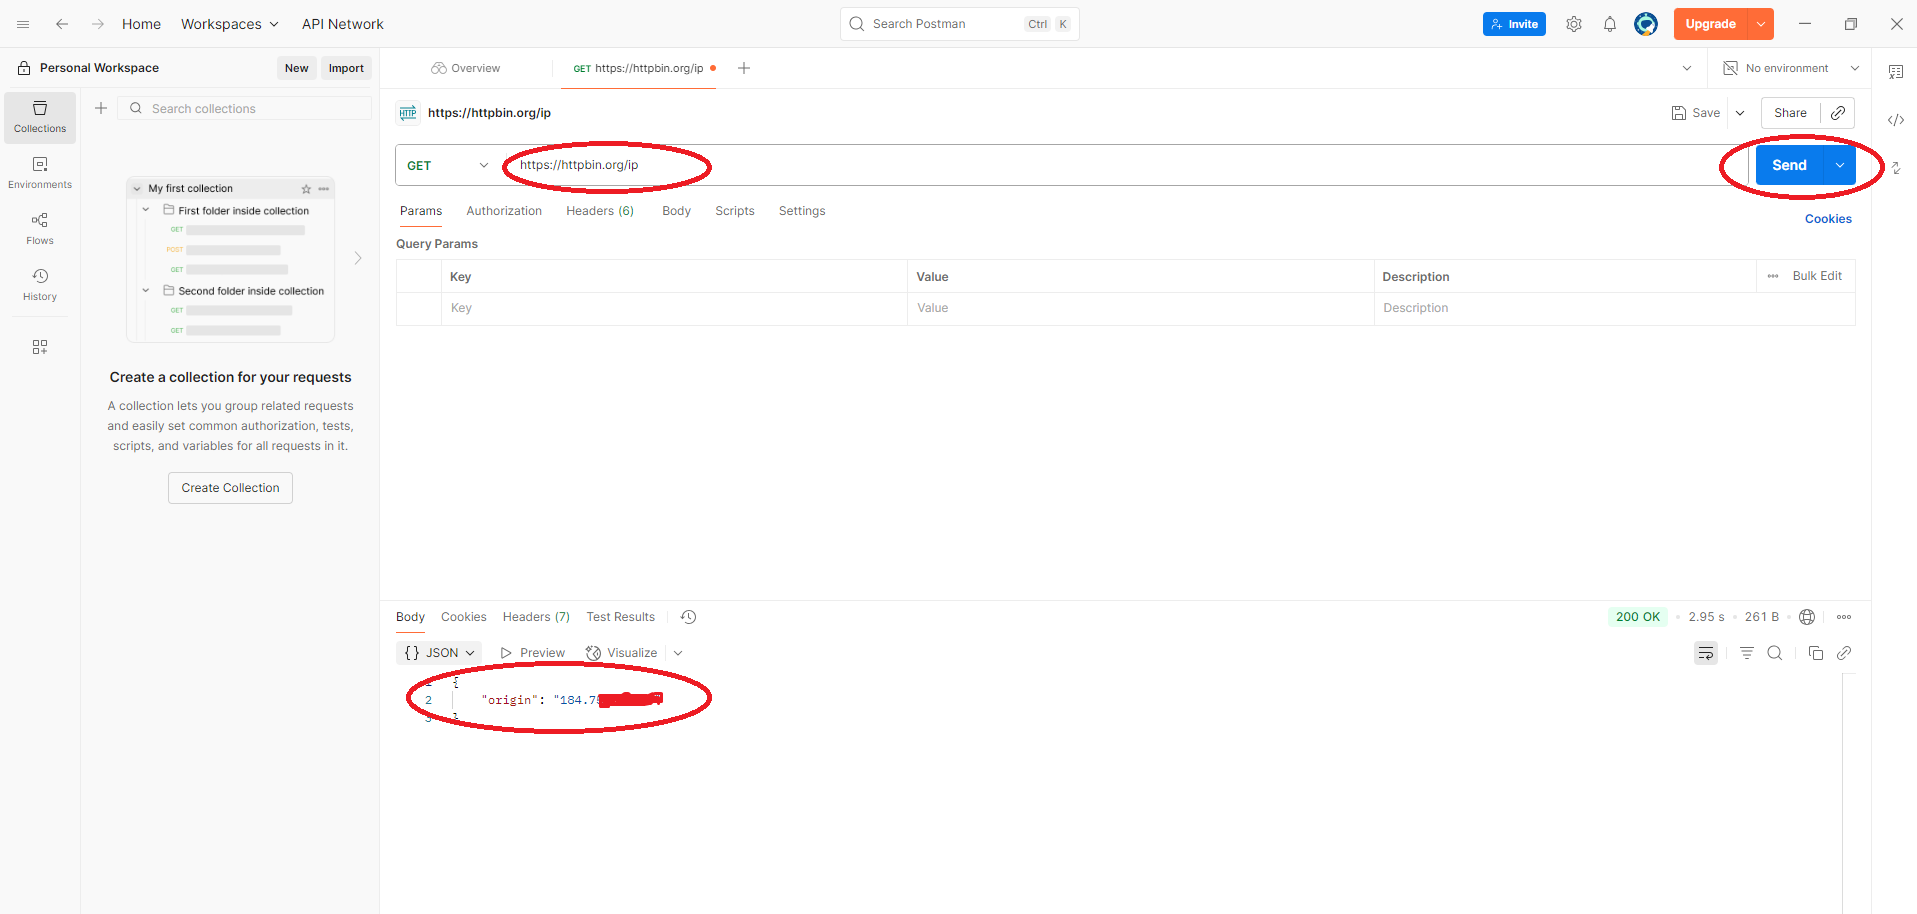This screenshot has width=1917, height=914.
Task: Go back with the left arrow
Action: pyautogui.click(x=62, y=24)
